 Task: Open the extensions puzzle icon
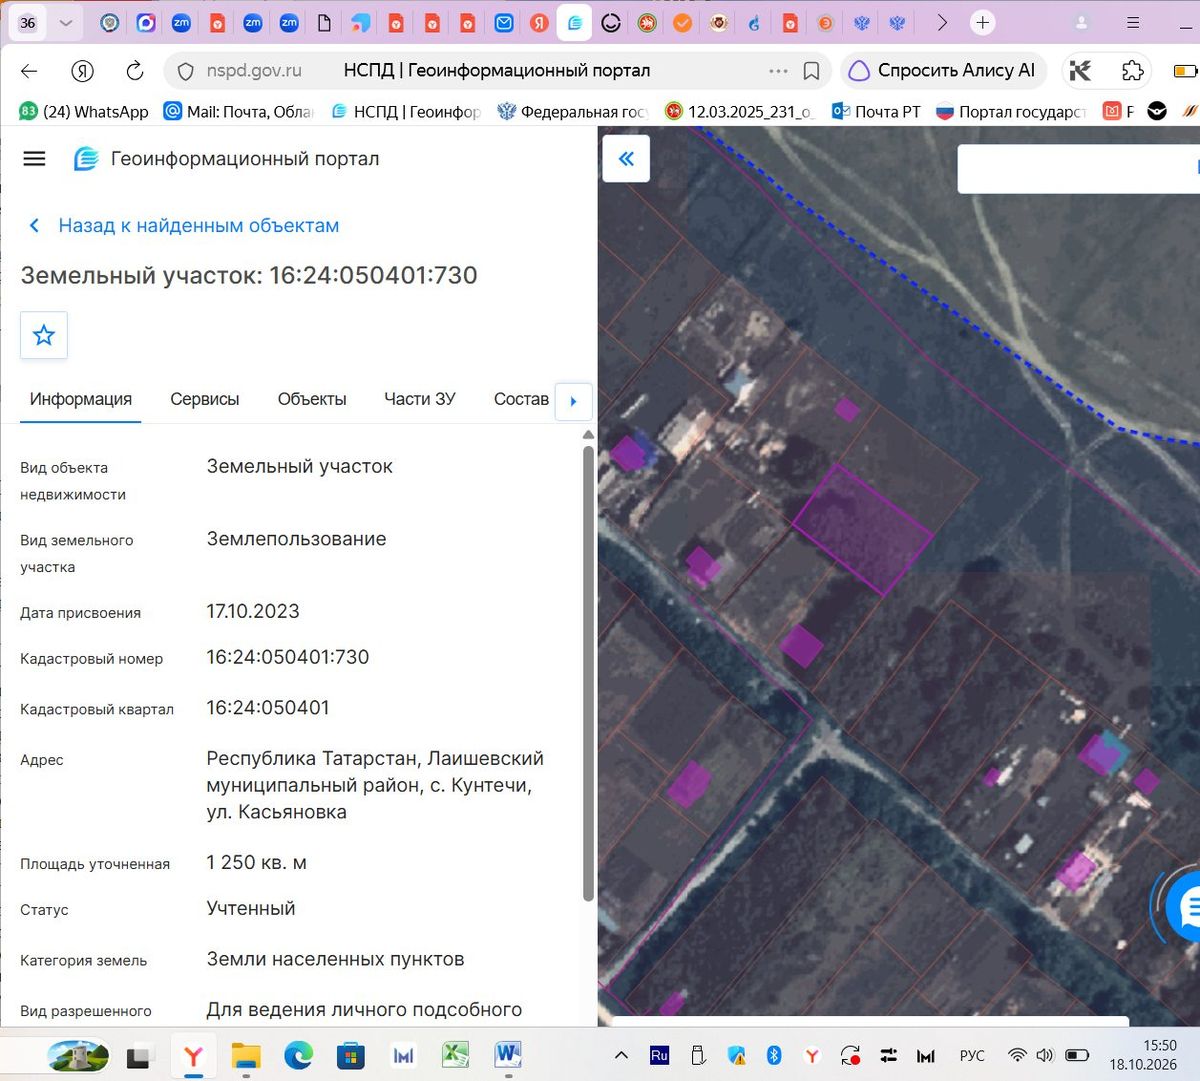click(x=1132, y=70)
